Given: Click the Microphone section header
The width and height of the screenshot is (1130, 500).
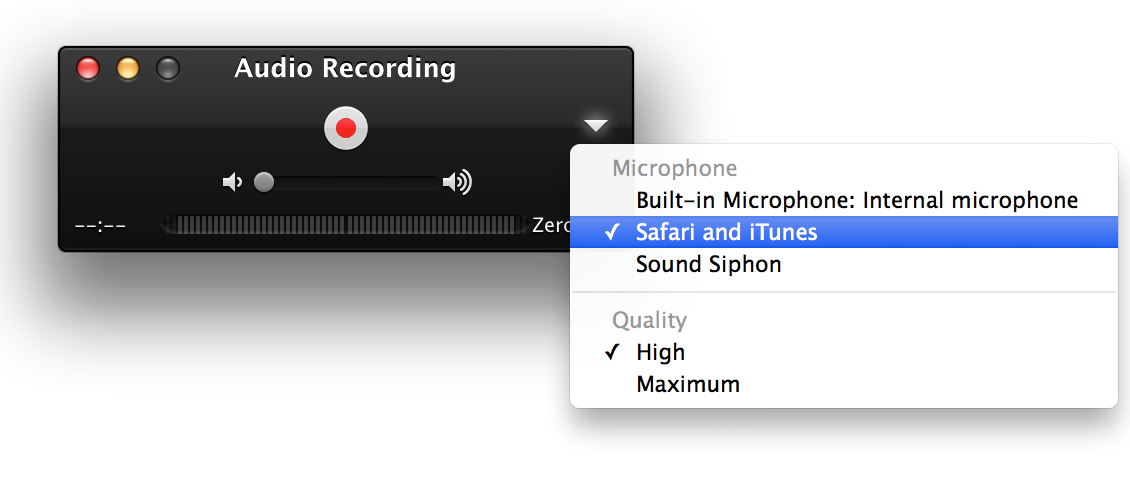Looking at the screenshot, I should click(x=675, y=169).
